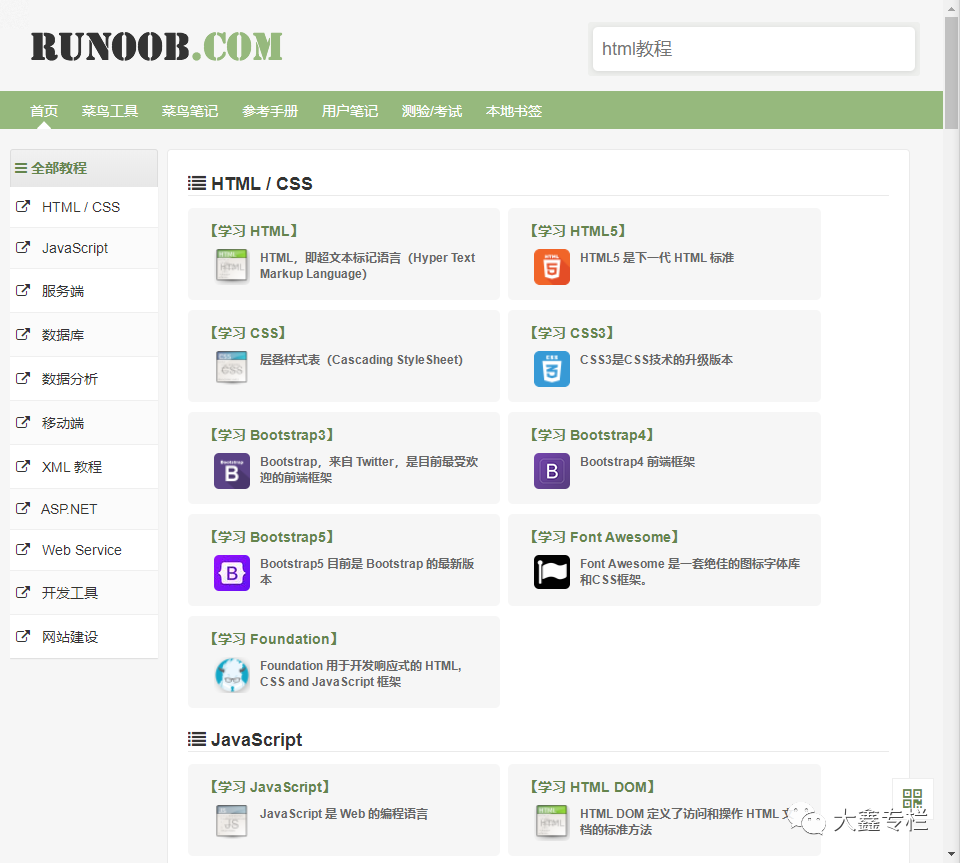The height and width of the screenshot is (863, 960).
Task: Click external-link icon beside 服务端
Action: (23, 290)
